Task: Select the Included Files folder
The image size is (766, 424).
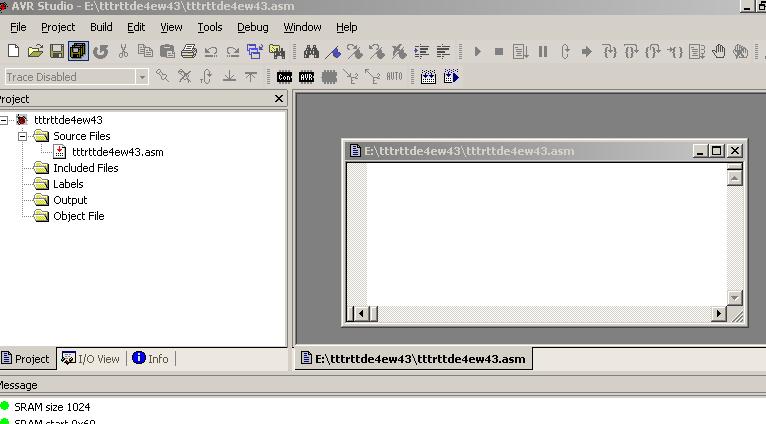Action: coord(85,168)
